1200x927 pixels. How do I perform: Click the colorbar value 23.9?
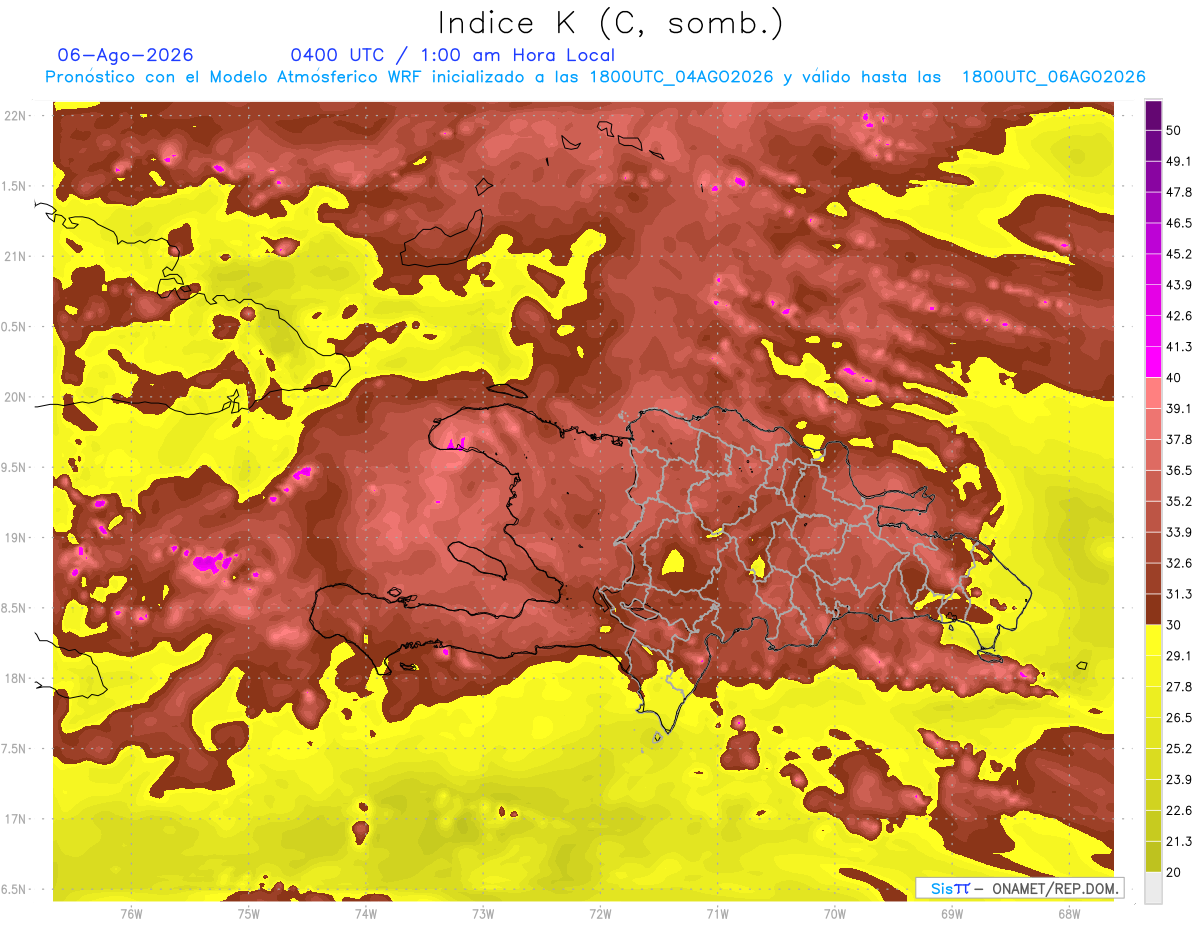point(1179,779)
